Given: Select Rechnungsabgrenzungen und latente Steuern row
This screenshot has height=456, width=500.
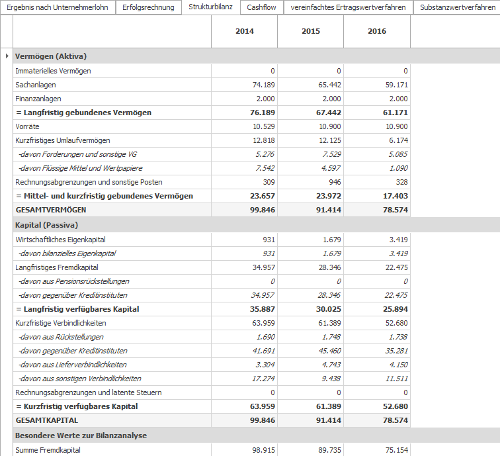Looking at the screenshot, I should coord(88,393).
